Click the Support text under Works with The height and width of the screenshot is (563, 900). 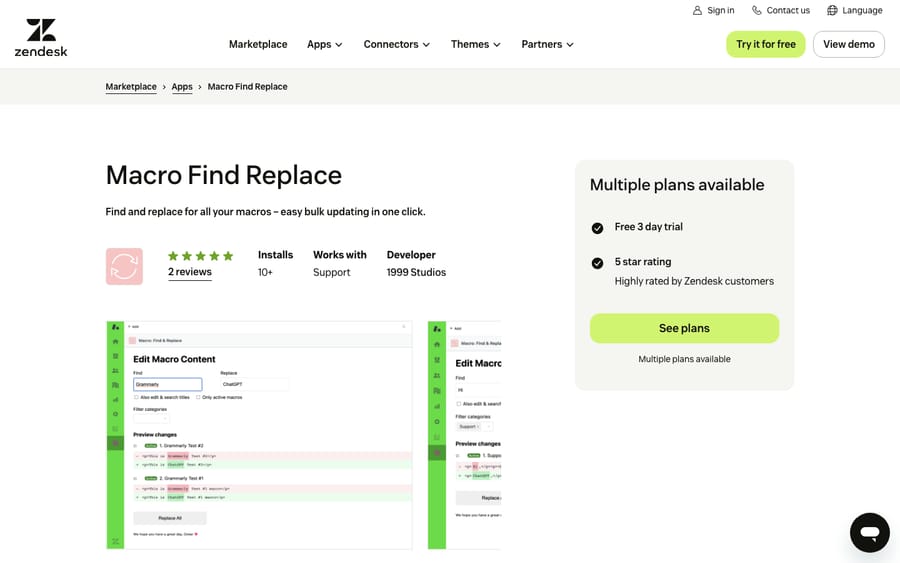(x=331, y=272)
